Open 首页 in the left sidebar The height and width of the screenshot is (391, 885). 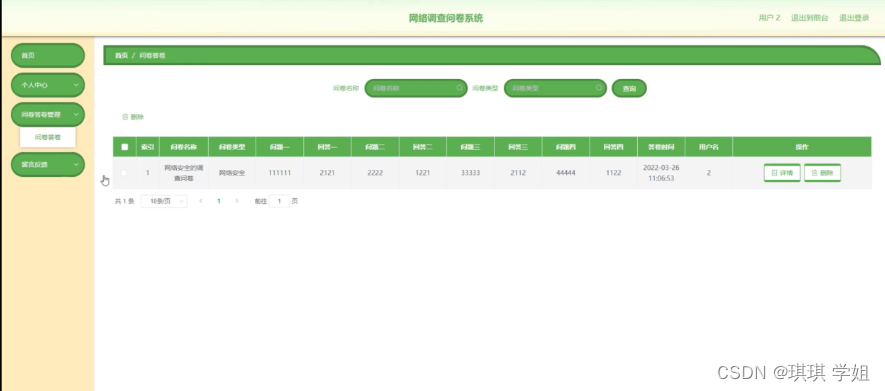pyautogui.click(x=48, y=55)
